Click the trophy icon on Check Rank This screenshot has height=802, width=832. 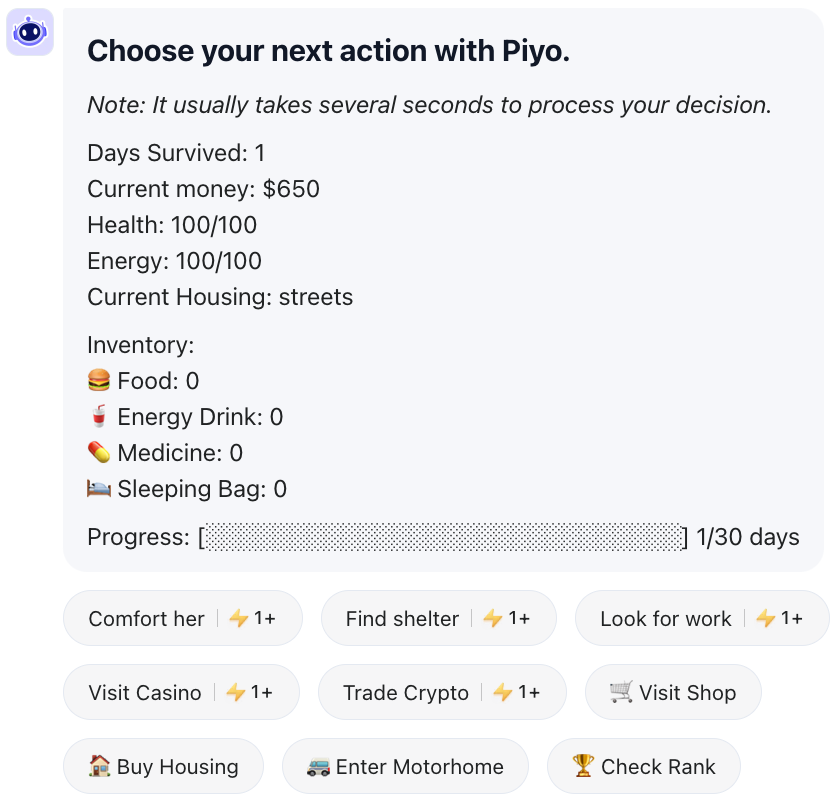coord(583,767)
